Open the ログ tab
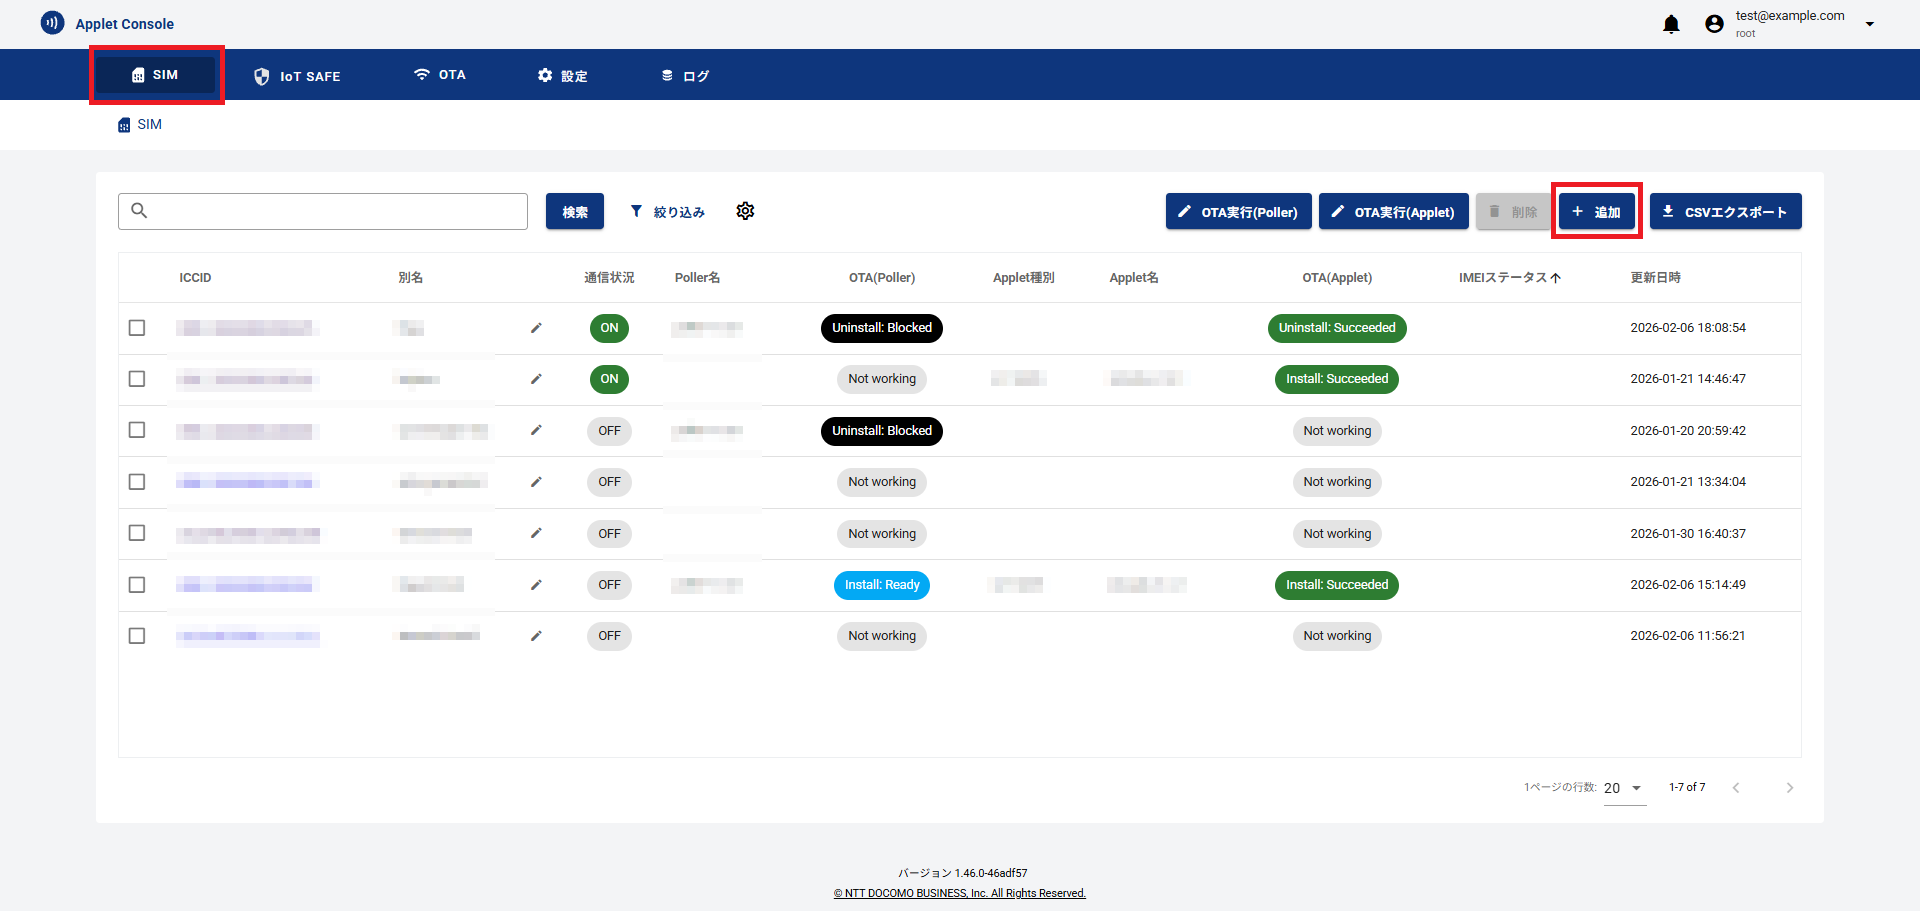Screen dimensions: 1920x911 (x=685, y=76)
